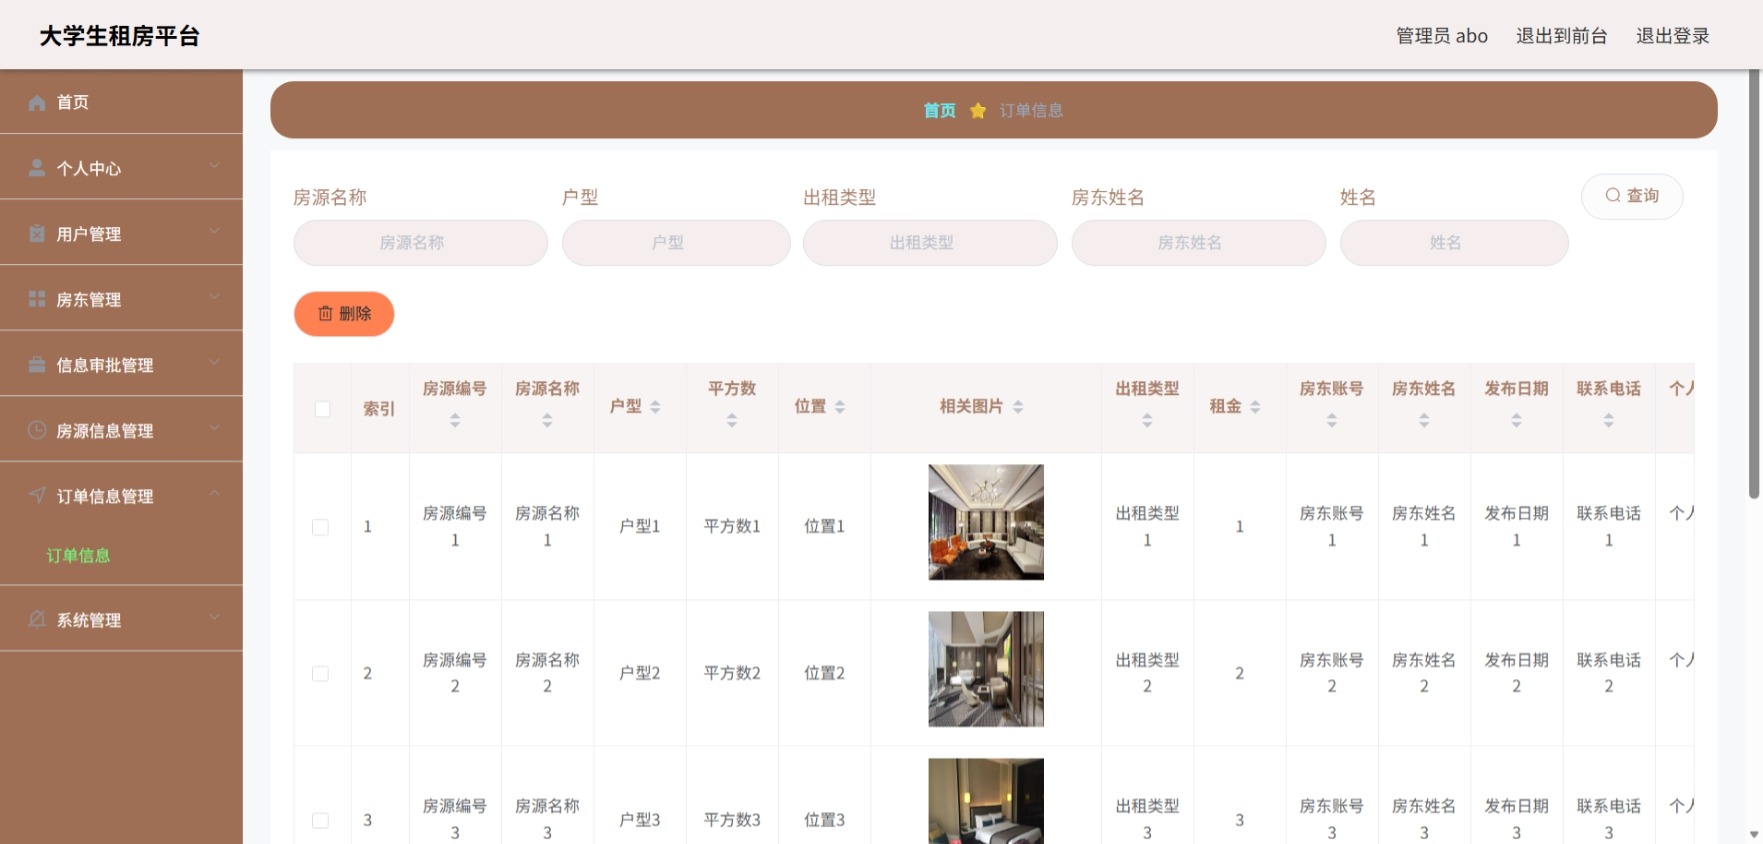1763x844 pixels.
Task: Click the orange 删除 button
Action: pyautogui.click(x=344, y=314)
